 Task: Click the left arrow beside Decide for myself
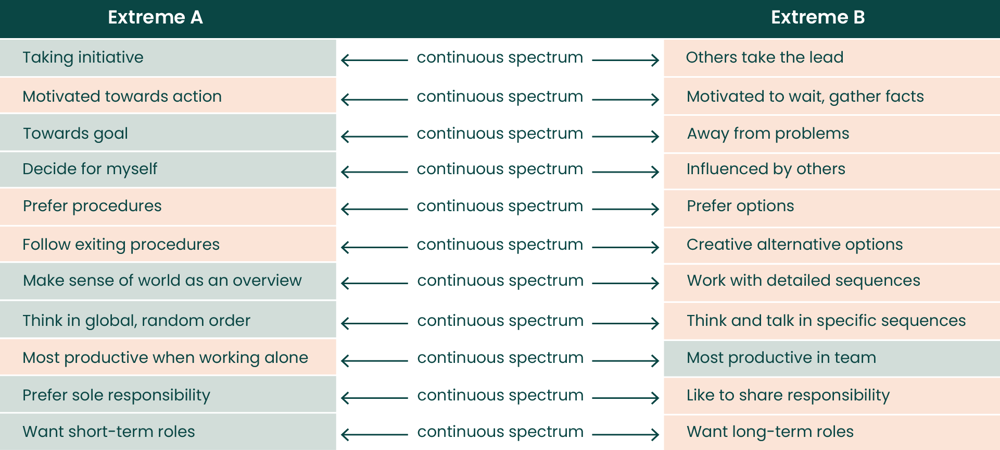[373, 173]
